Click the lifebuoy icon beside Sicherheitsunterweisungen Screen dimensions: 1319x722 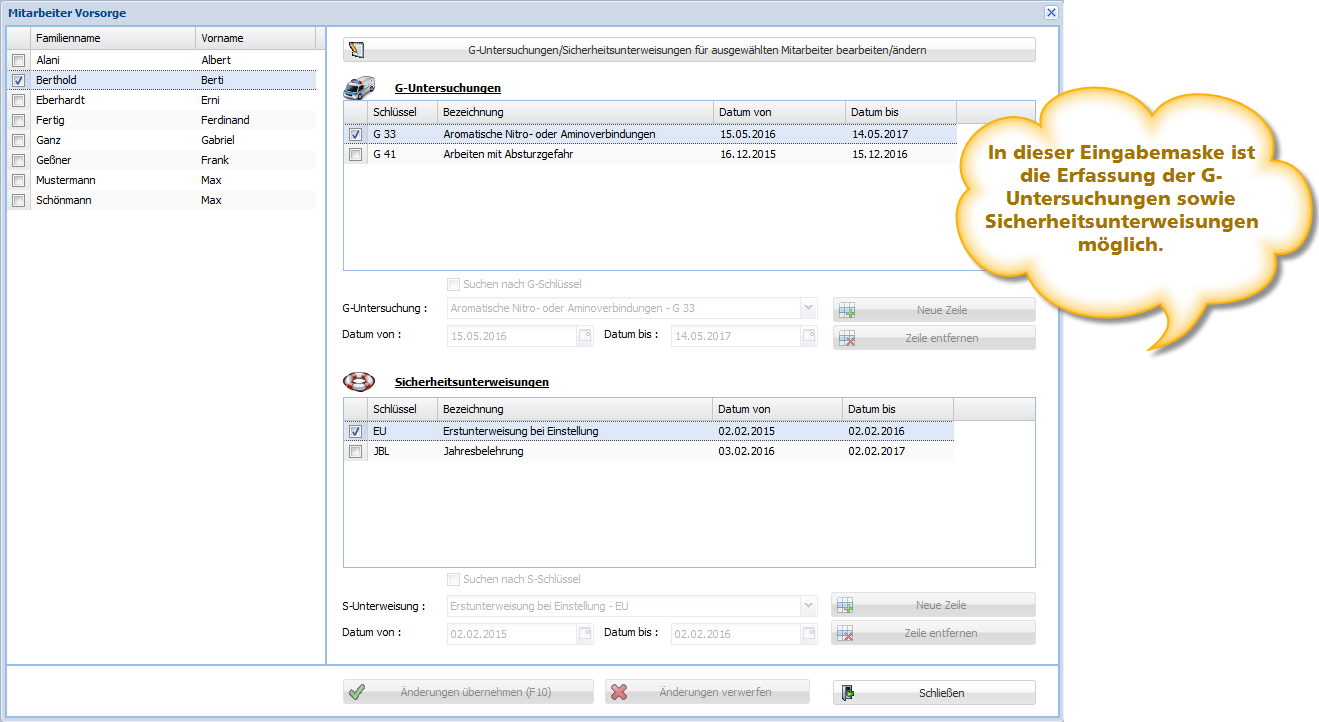coord(359,381)
